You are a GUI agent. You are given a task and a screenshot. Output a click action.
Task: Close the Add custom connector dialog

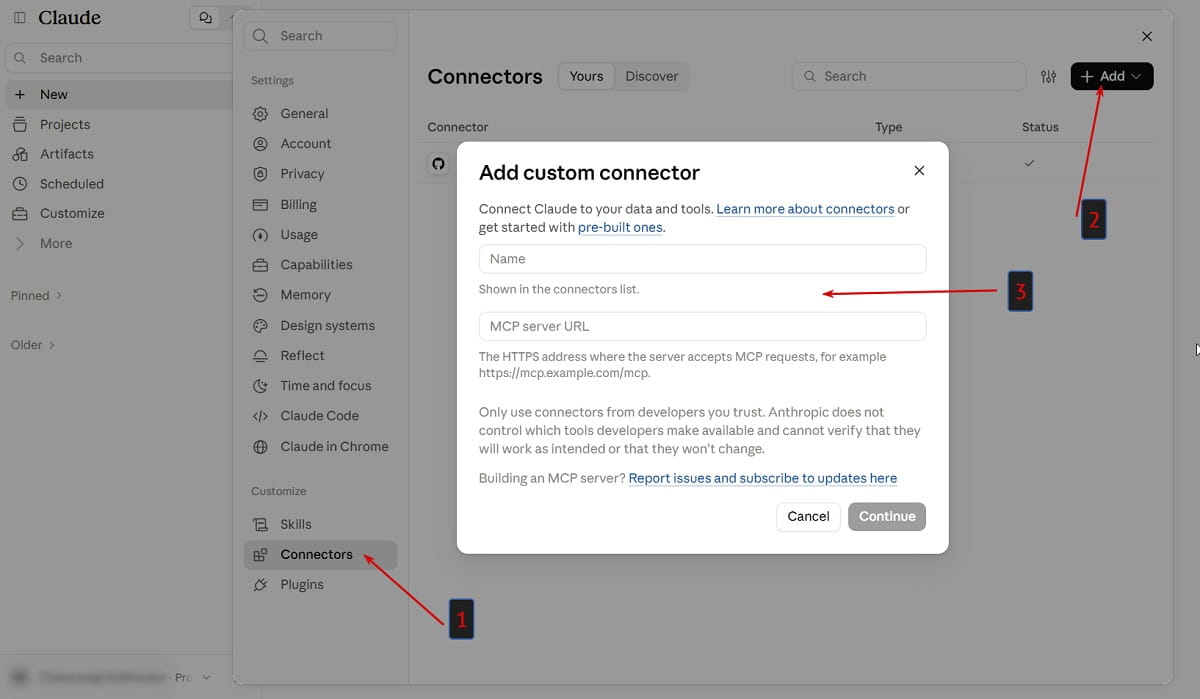[x=919, y=171]
